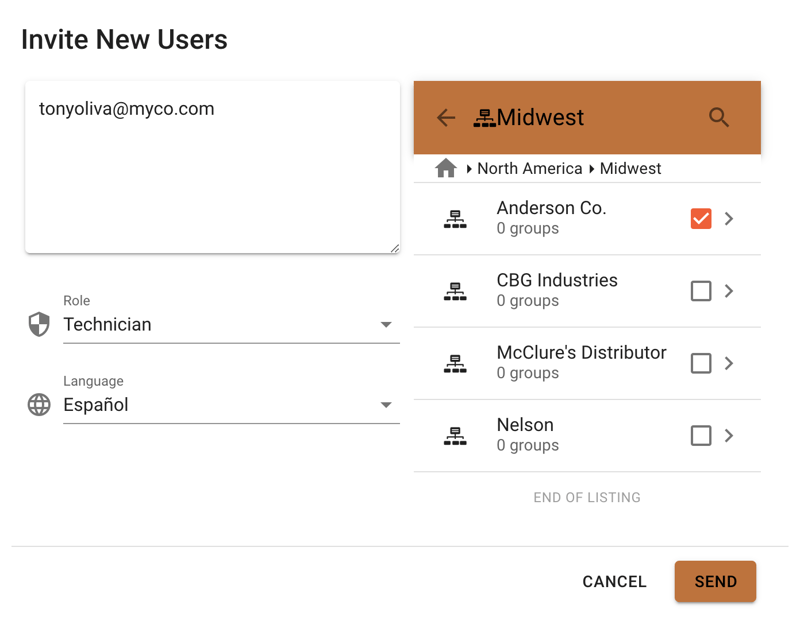Viewport: 800px width, 629px height.
Task: Click the home icon in the breadcrumb bar
Action: [446, 168]
